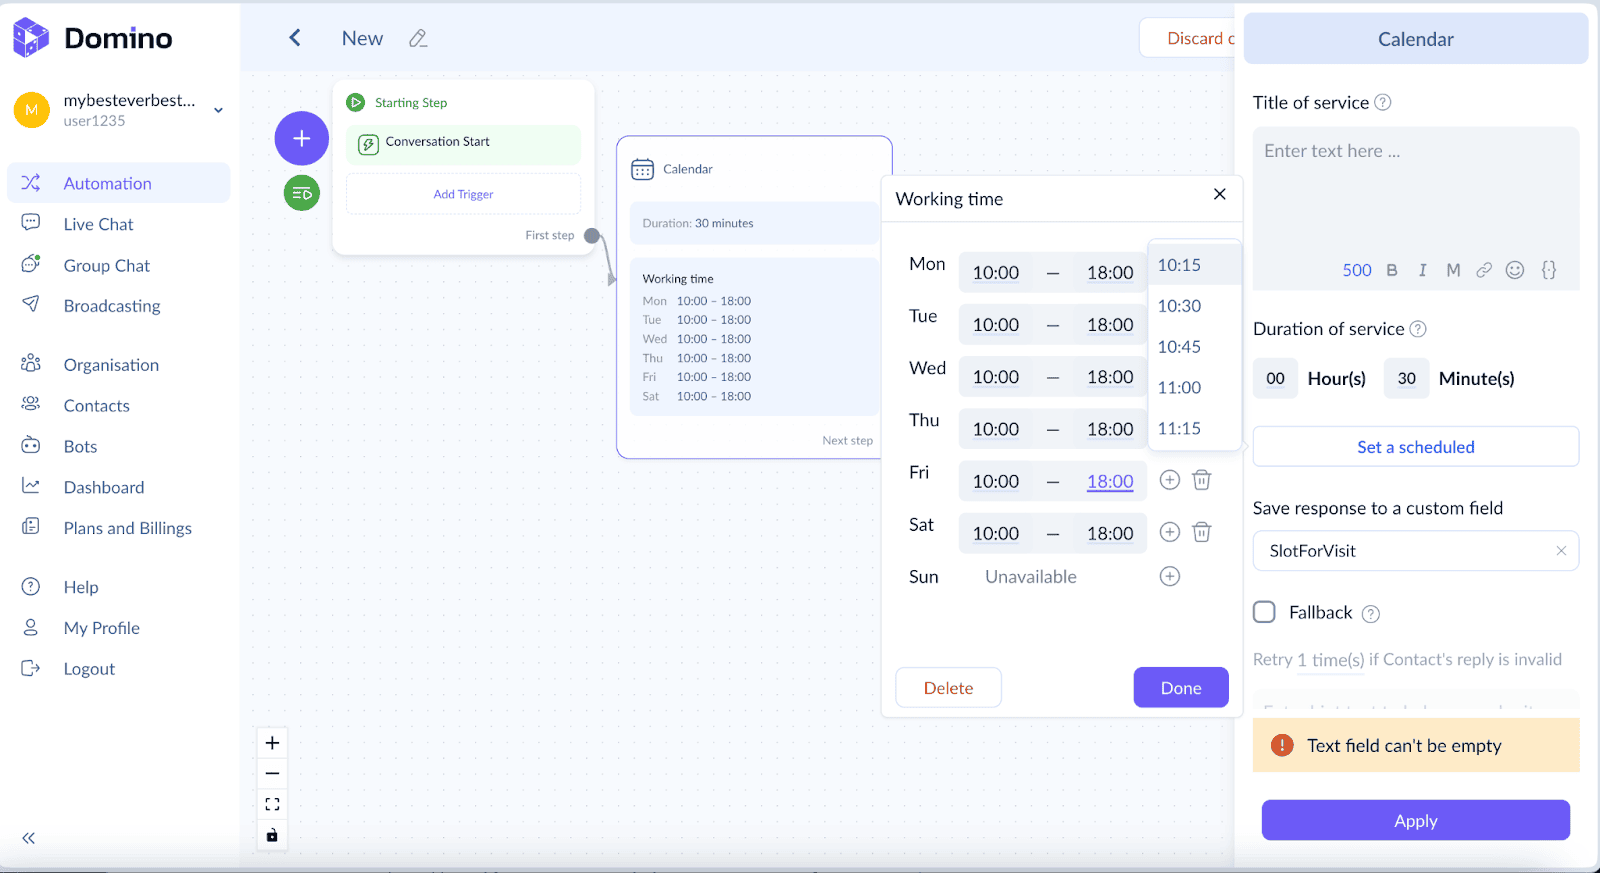
Task: Add a new step with purple plus button
Action: click(x=302, y=138)
